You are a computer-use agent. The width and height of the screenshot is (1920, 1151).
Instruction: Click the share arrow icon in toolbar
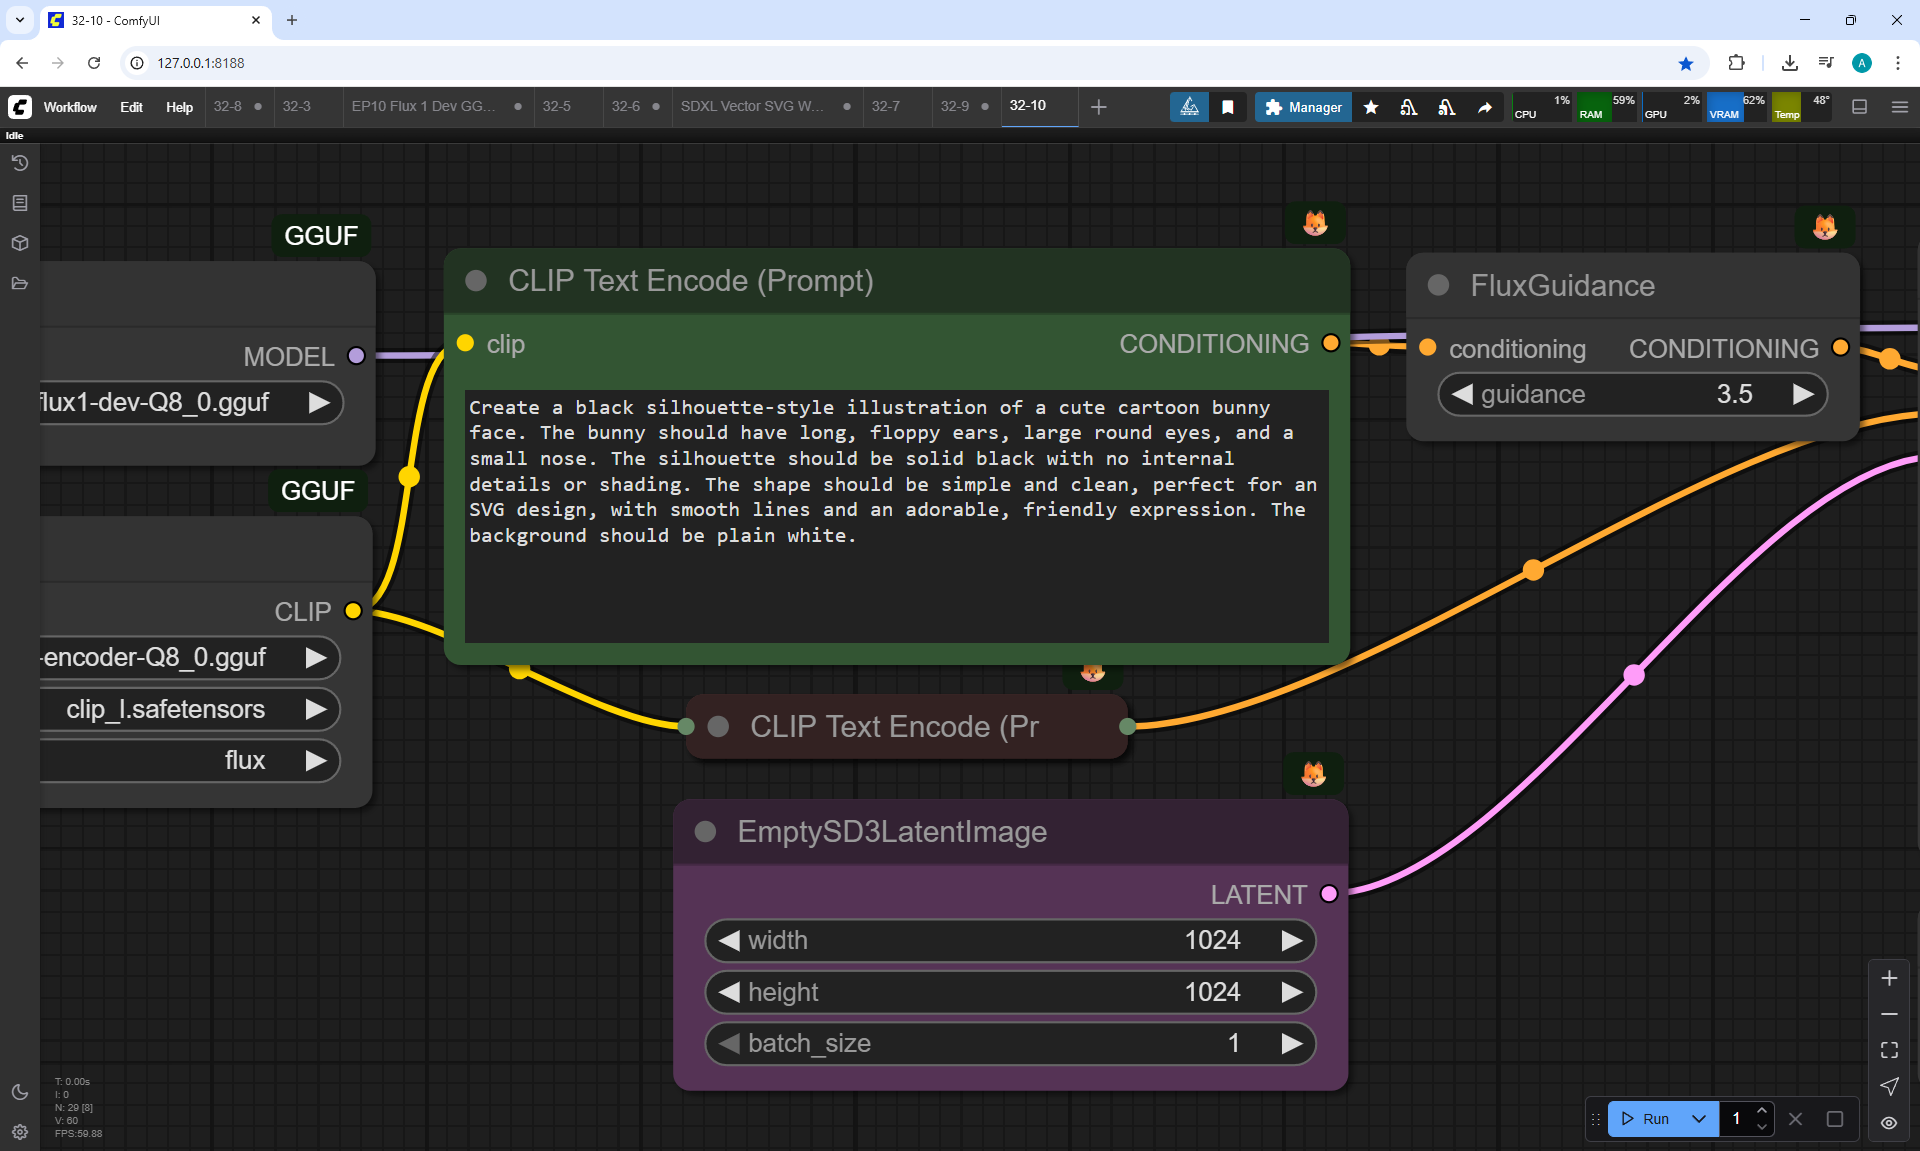(x=1485, y=107)
